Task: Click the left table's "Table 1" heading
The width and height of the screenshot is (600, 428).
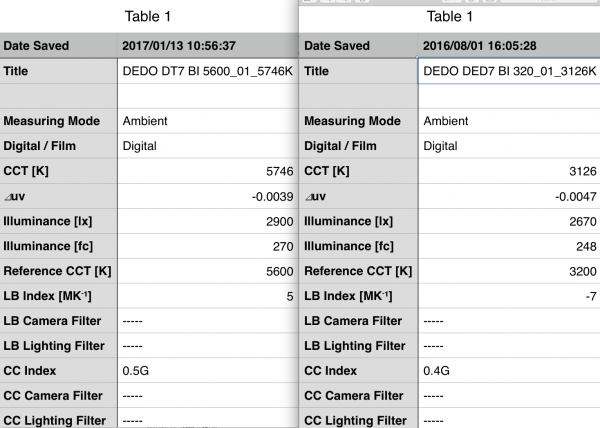Action: point(149,16)
